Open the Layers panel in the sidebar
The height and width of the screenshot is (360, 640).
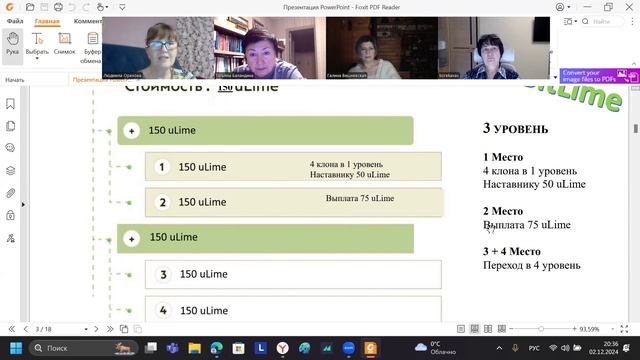[11, 170]
